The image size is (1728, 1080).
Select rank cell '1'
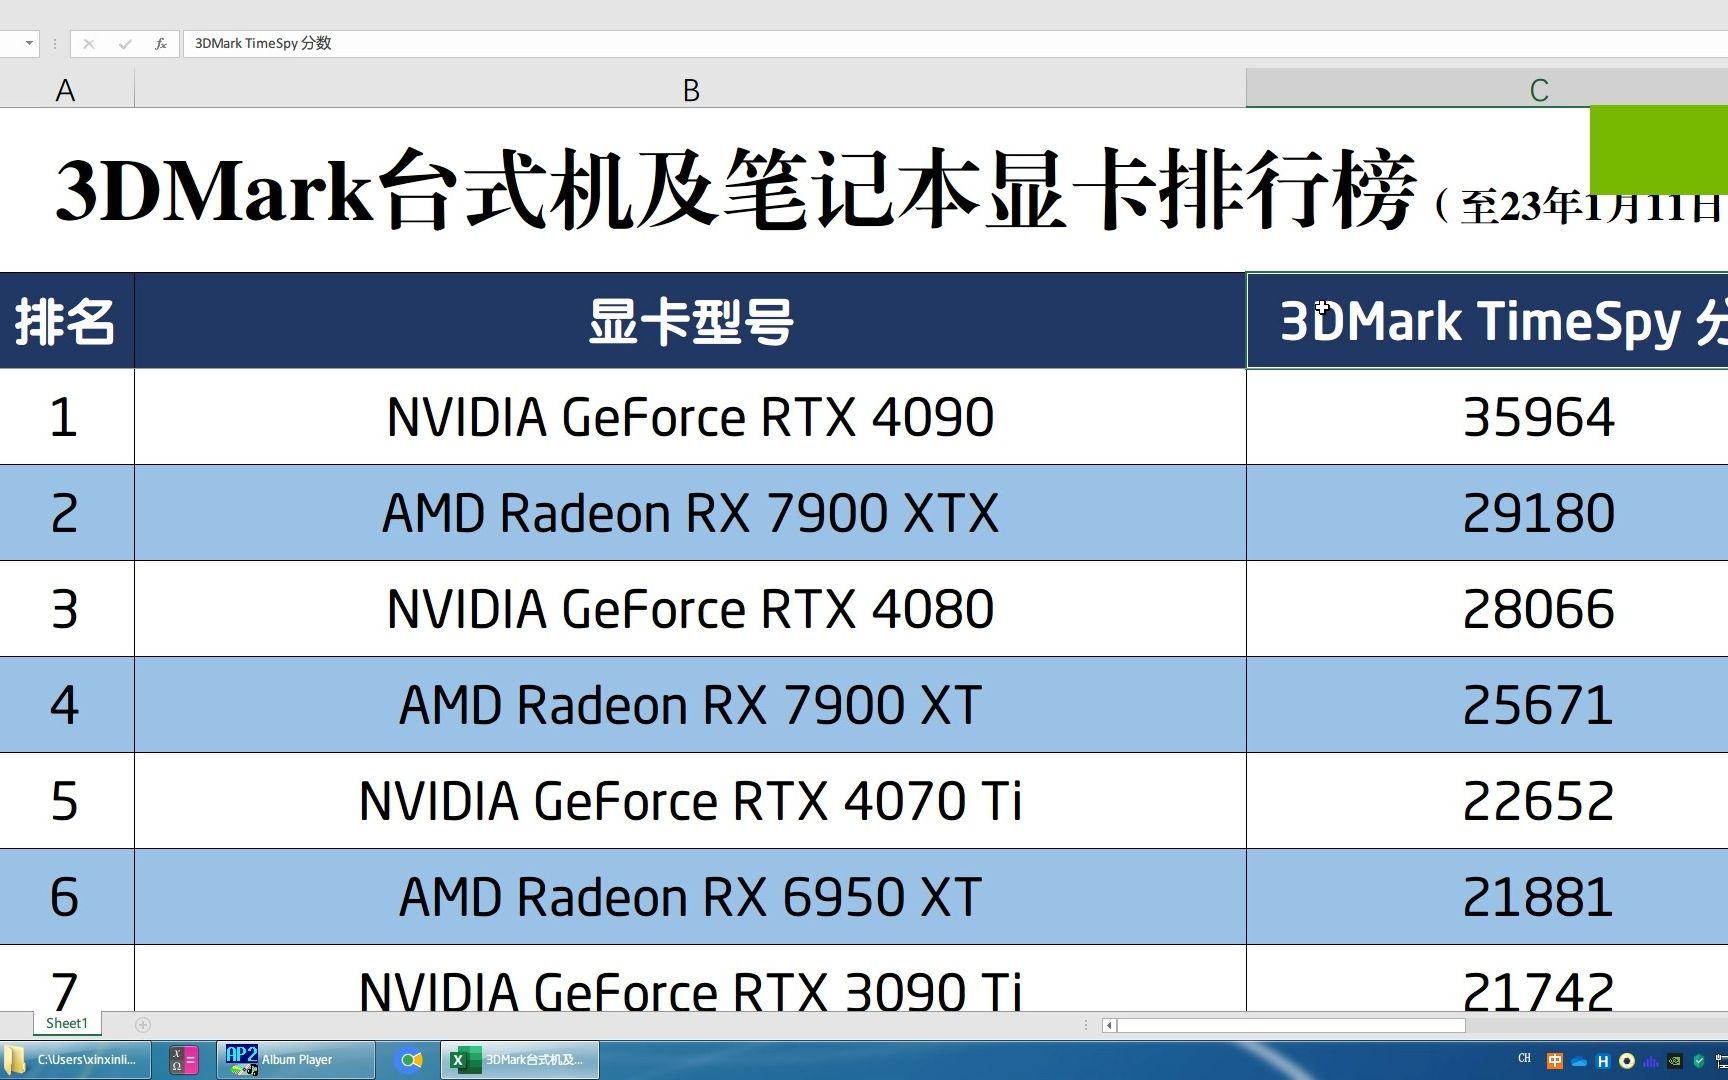pyautogui.click(x=66, y=417)
